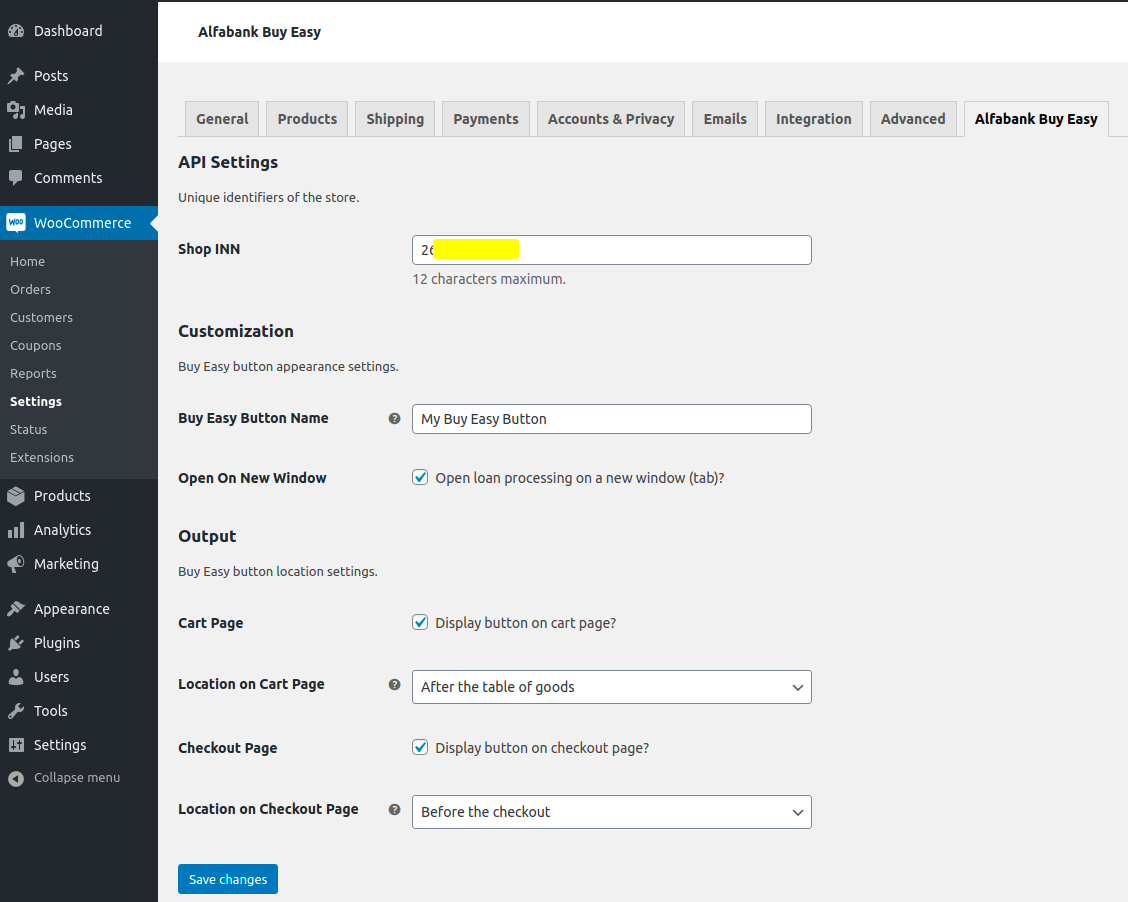Screen dimensions: 1128x902
Task: Switch to the Payments tab
Action: (x=486, y=119)
